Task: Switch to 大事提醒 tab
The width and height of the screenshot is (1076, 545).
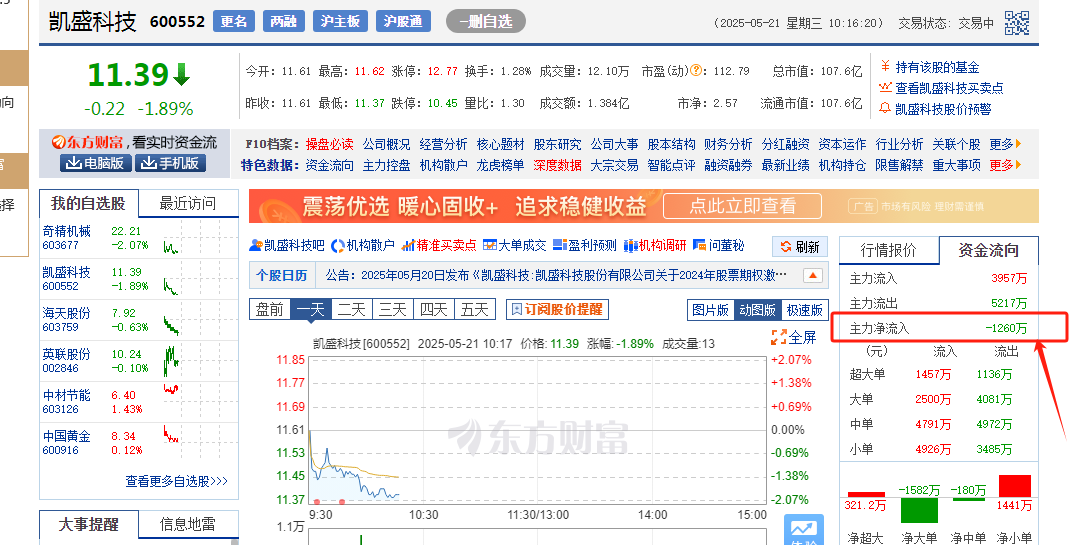Action: tap(89, 524)
